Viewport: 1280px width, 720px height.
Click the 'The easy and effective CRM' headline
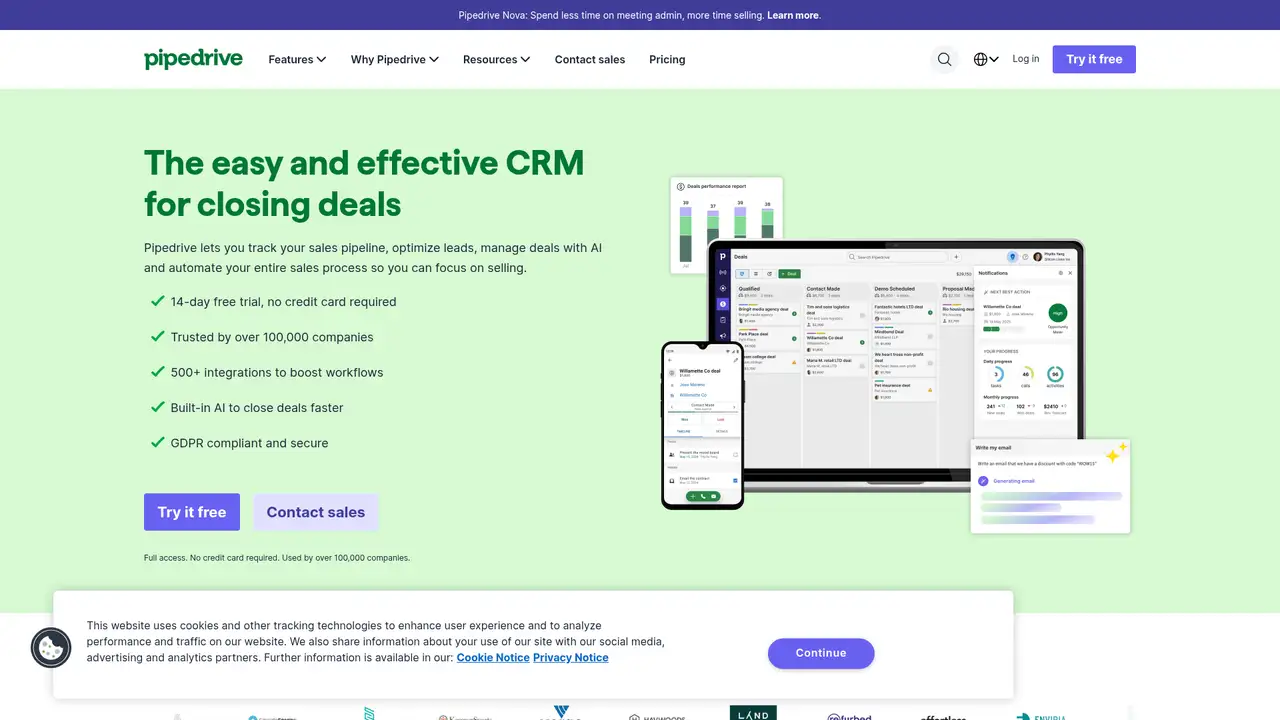[x=364, y=183]
